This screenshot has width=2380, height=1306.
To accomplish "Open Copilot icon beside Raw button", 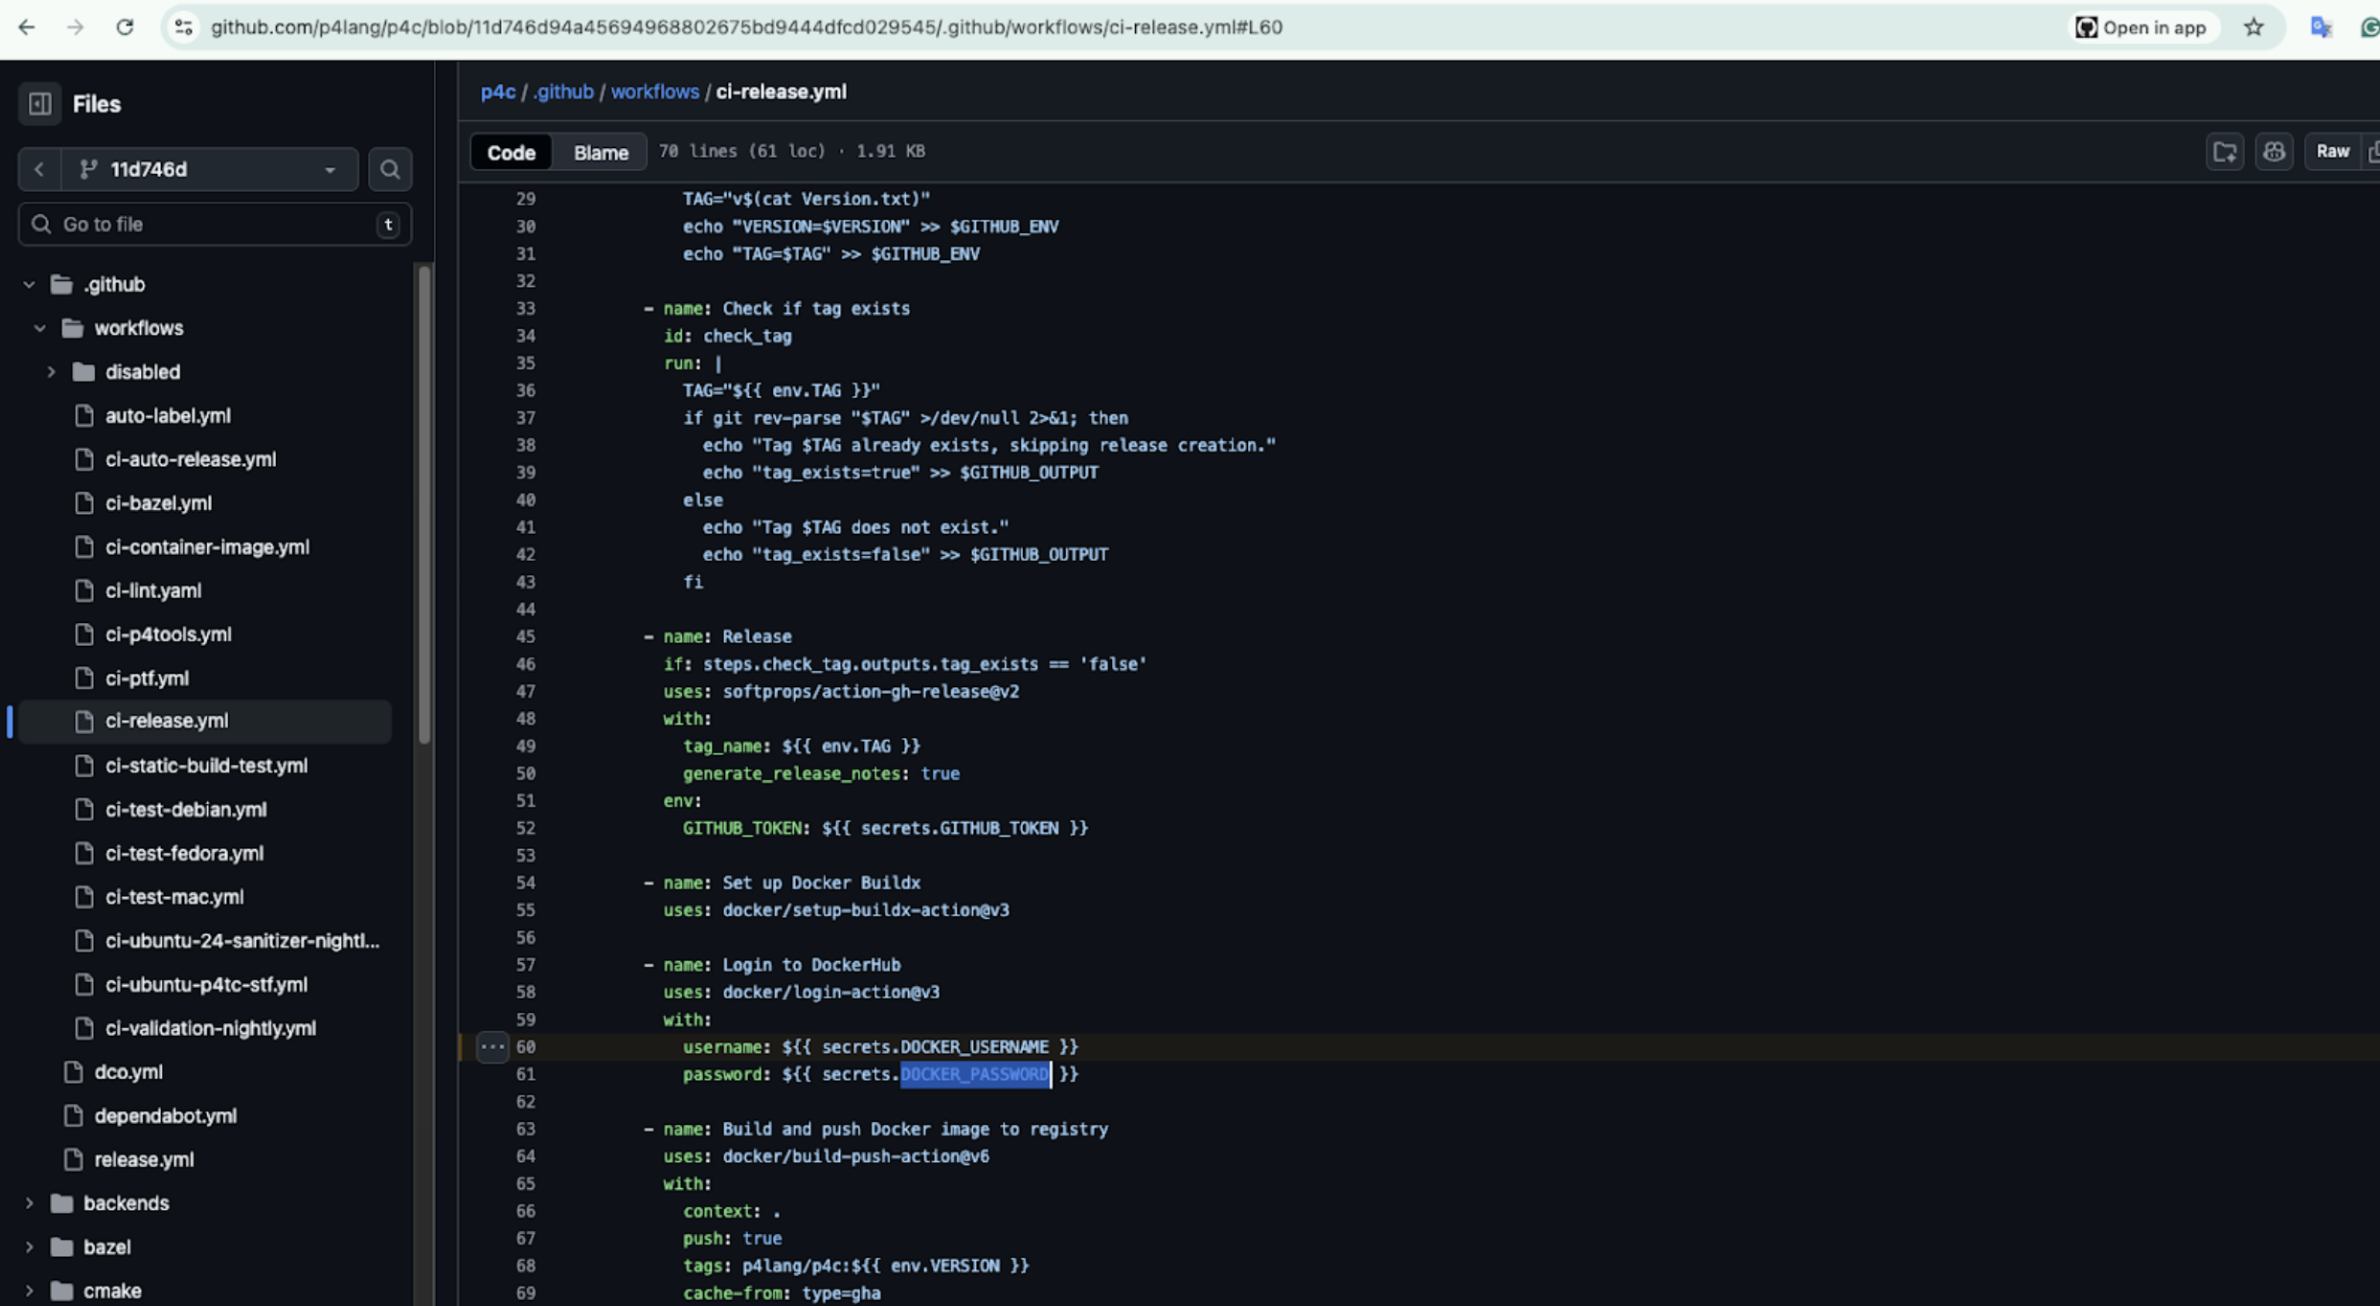I will click(x=2274, y=152).
